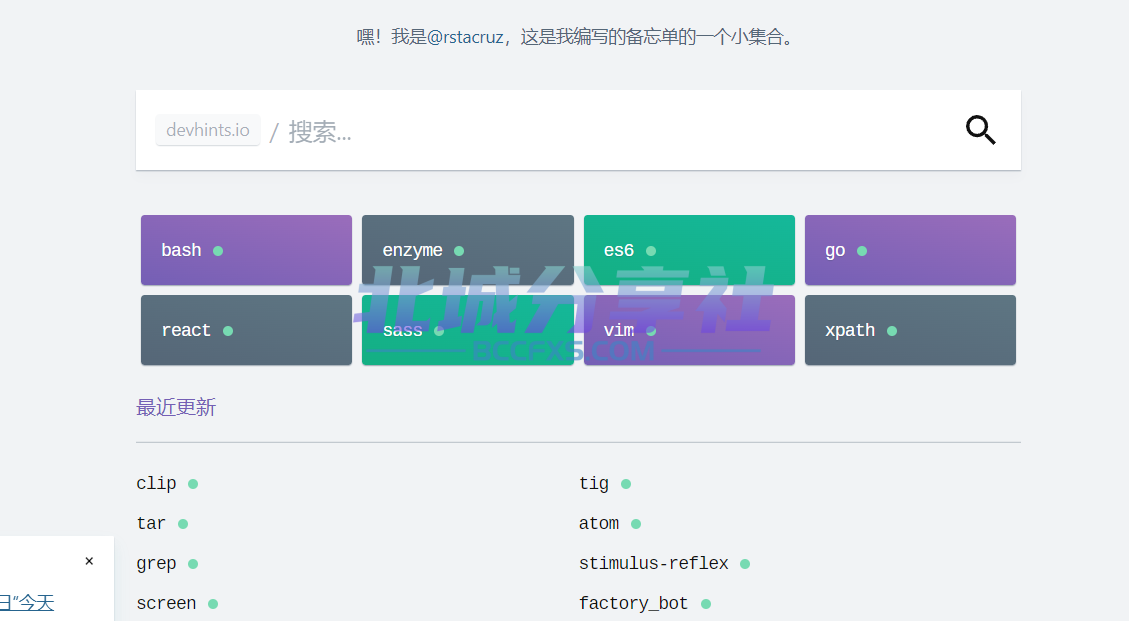Visit the @rstacruz profile link
The height and width of the screenshot is (621, 1129).
[465, 37]
